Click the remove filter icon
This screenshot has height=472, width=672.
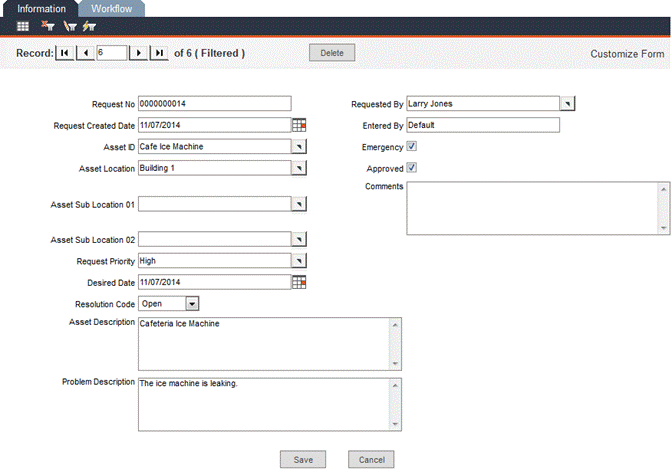[x=47, y=26]
